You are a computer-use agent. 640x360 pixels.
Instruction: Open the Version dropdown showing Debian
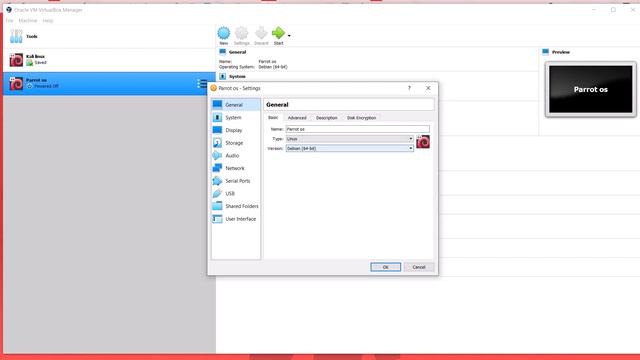click(349, 149)
